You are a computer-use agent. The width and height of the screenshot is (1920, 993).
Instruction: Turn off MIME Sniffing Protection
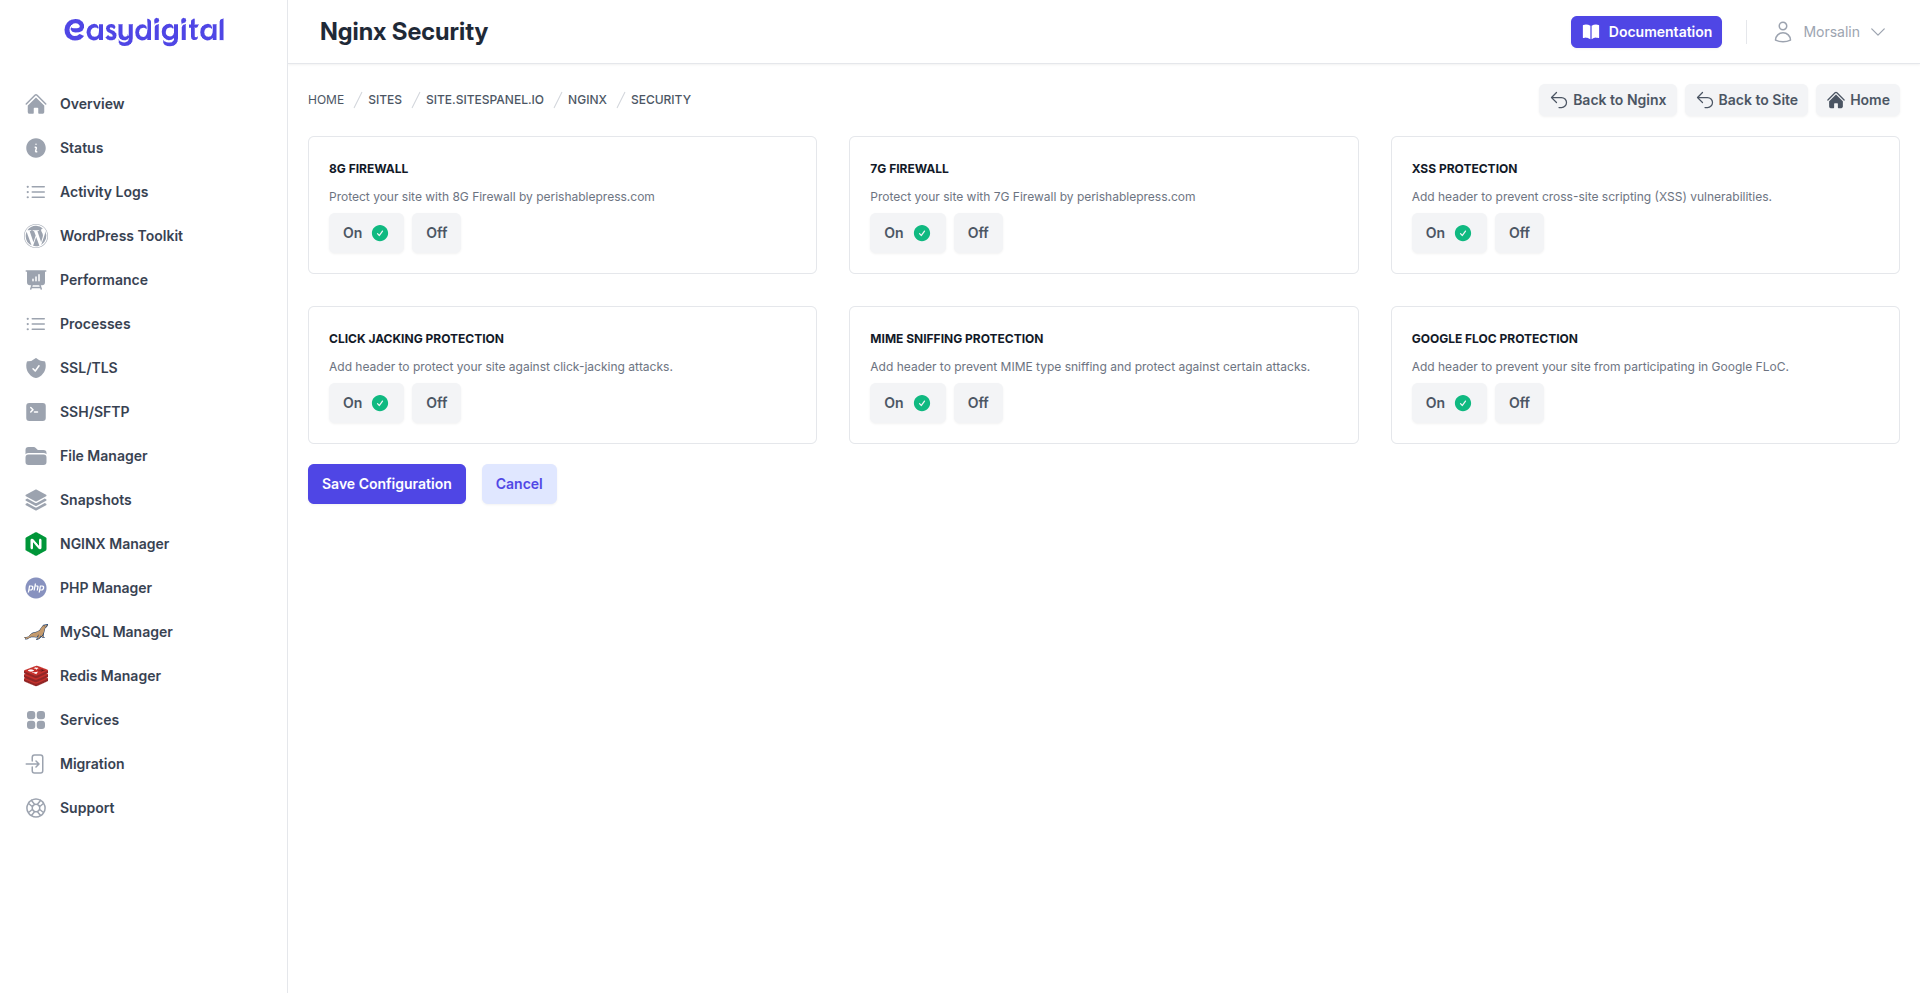(x=977, y=402)
